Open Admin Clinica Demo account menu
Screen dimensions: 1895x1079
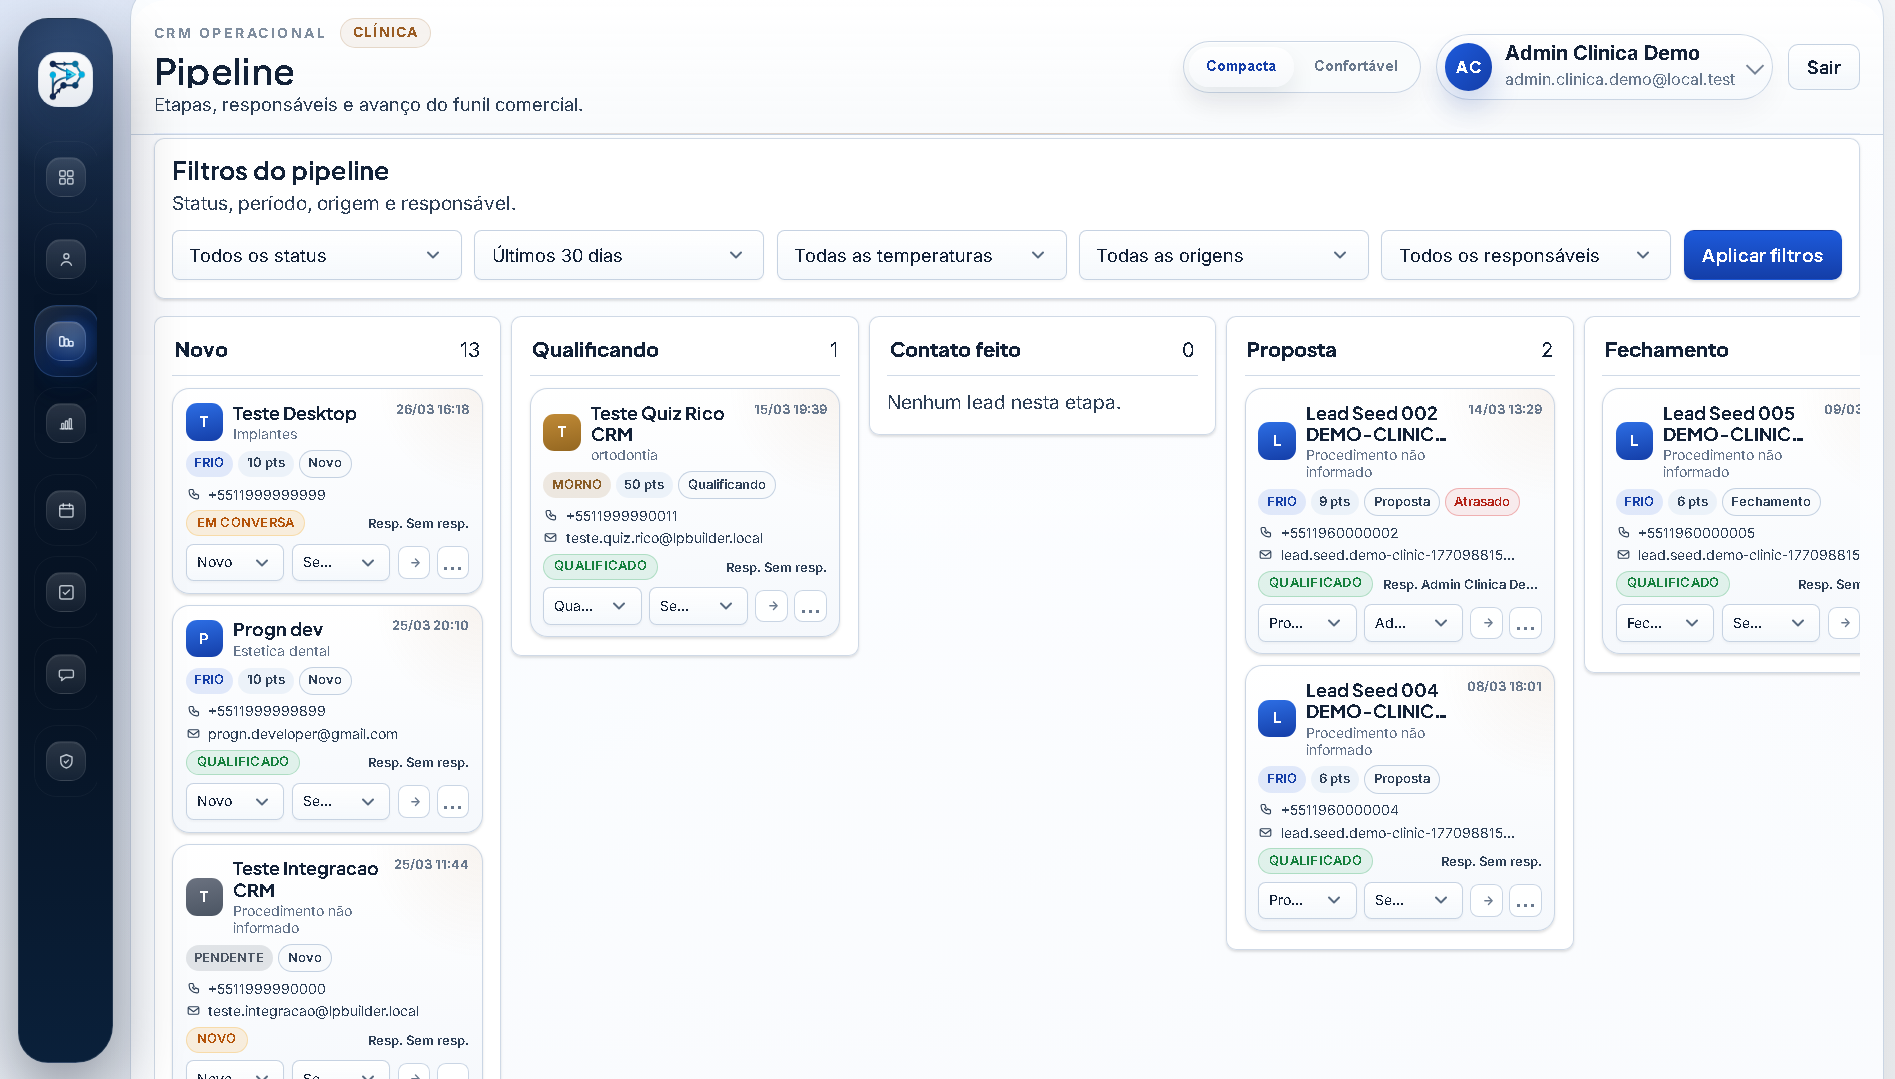pos(1604,67)
